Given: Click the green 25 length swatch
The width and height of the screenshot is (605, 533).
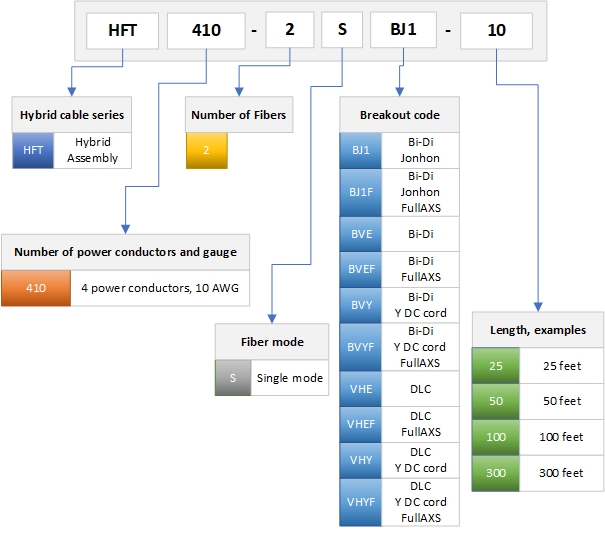Looking at the screenshot, I should tap(496, 366).
